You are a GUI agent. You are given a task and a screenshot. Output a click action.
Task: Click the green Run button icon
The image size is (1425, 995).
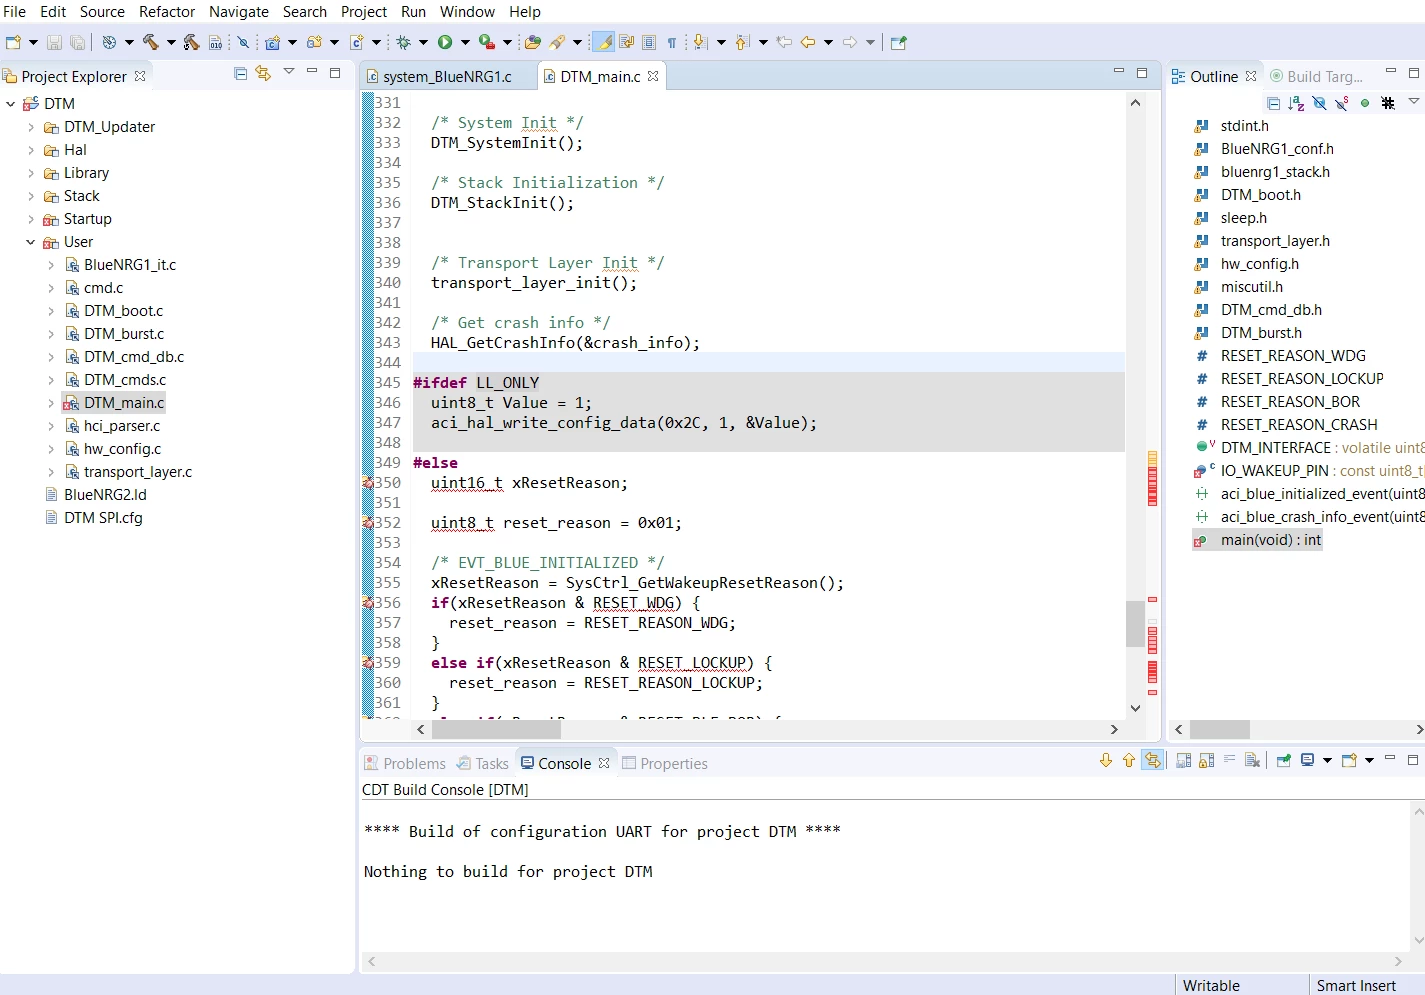click(445, 42)
